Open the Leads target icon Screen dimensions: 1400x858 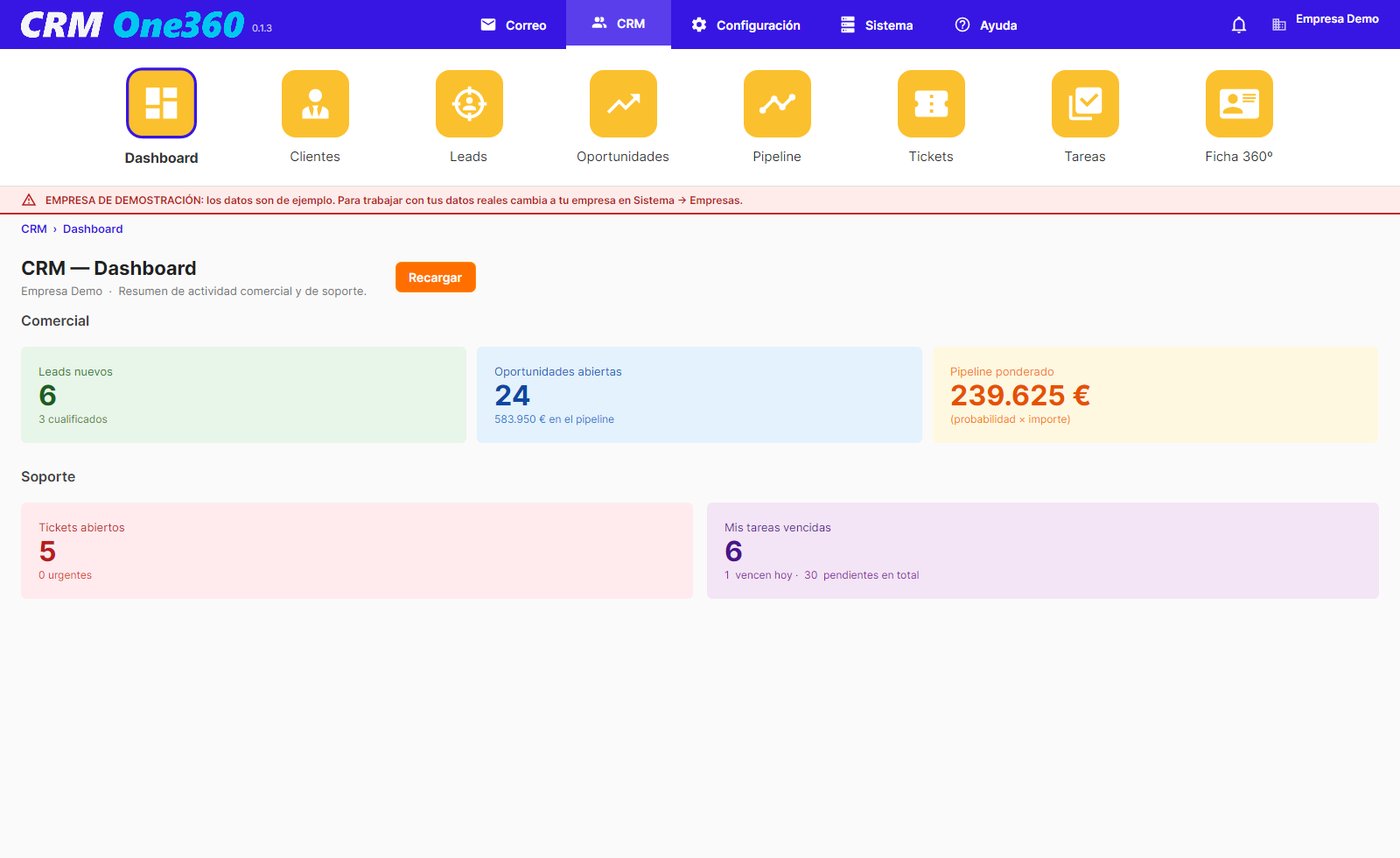tap(469, 103)
